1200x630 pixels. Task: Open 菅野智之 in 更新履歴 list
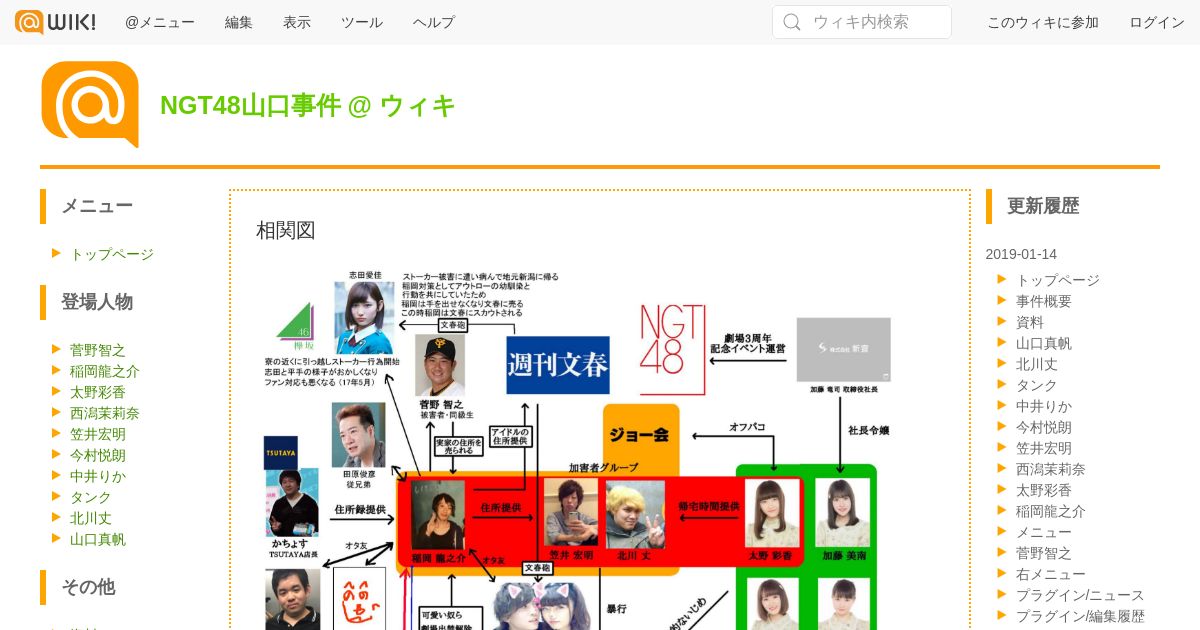pos(1044,553)
